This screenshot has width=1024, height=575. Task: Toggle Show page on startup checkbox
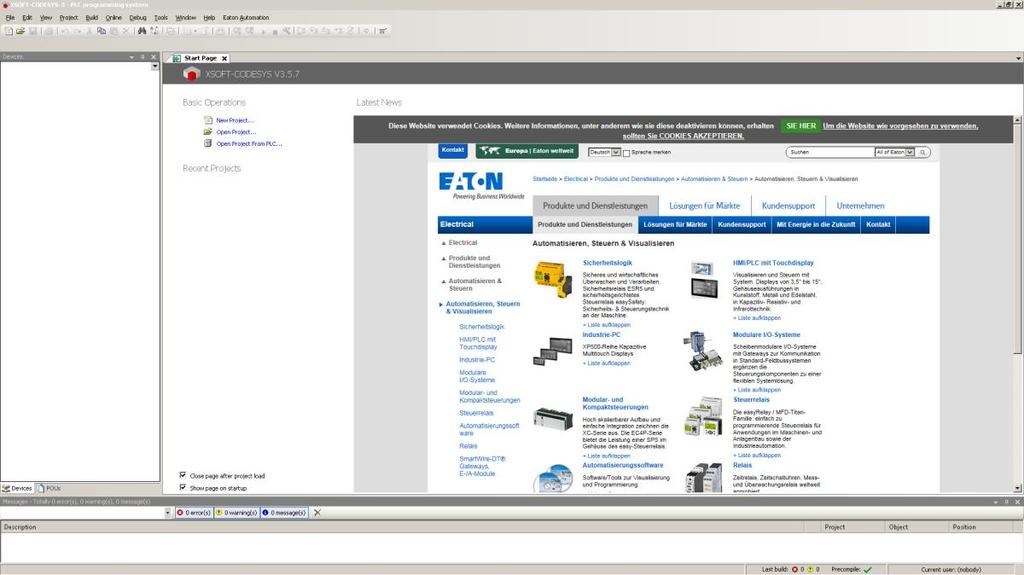[x=183, y=487]
